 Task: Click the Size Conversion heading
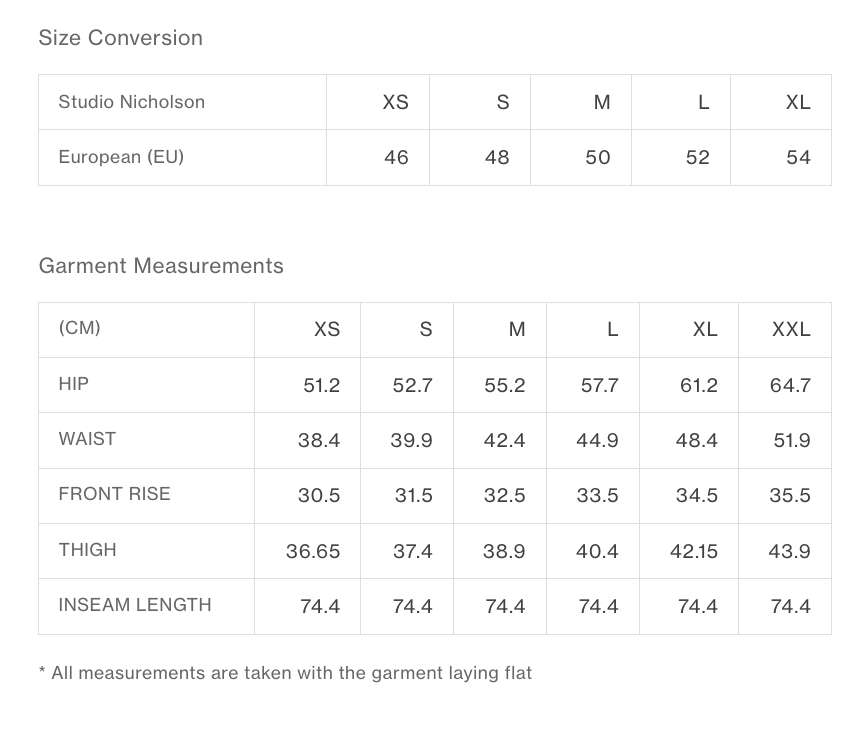click(x=121, y=38)
